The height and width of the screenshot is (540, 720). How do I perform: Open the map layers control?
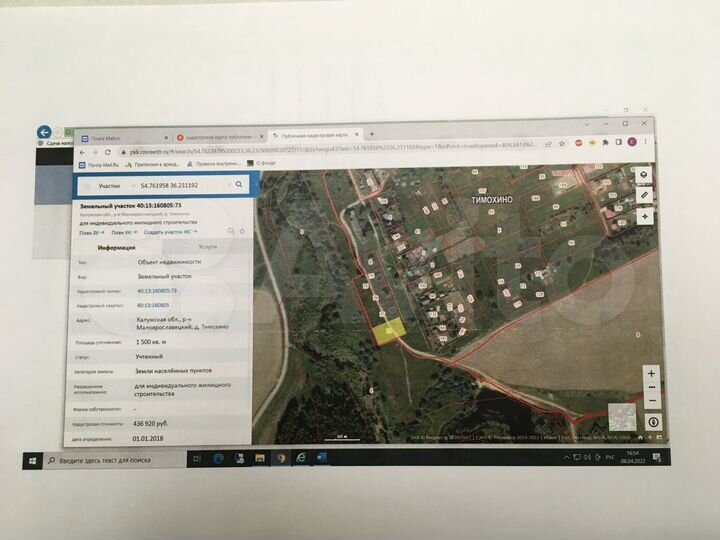click(644, 175)
